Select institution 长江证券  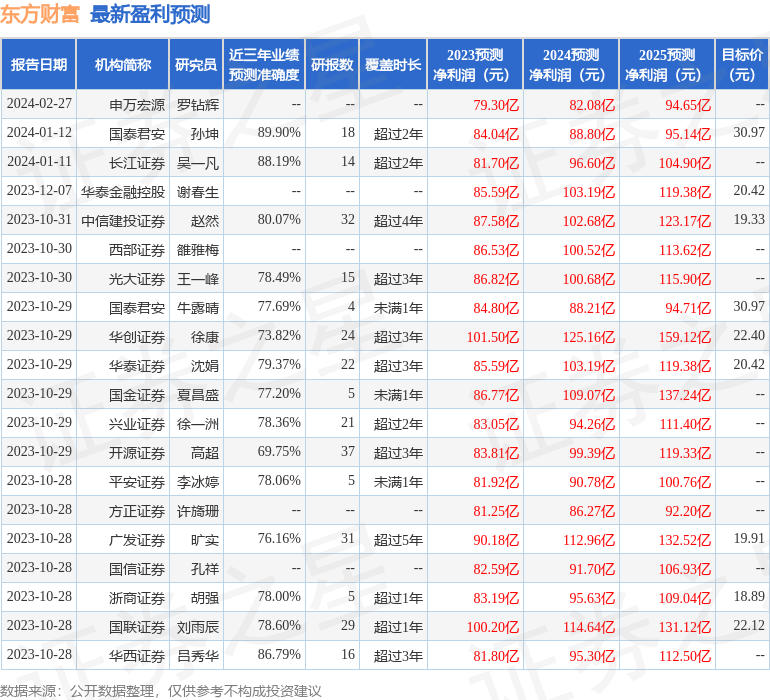tap(137, 163)
